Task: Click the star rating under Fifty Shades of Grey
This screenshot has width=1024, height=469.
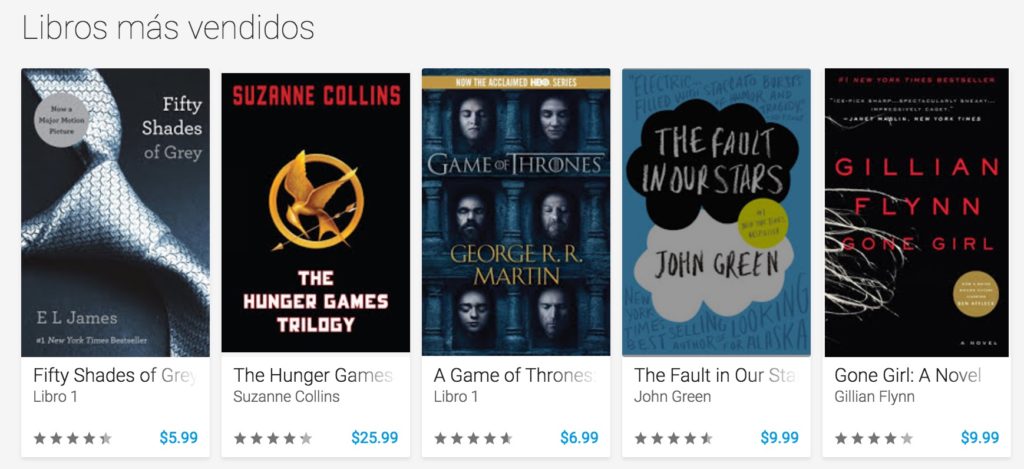Action: (72, 438)
